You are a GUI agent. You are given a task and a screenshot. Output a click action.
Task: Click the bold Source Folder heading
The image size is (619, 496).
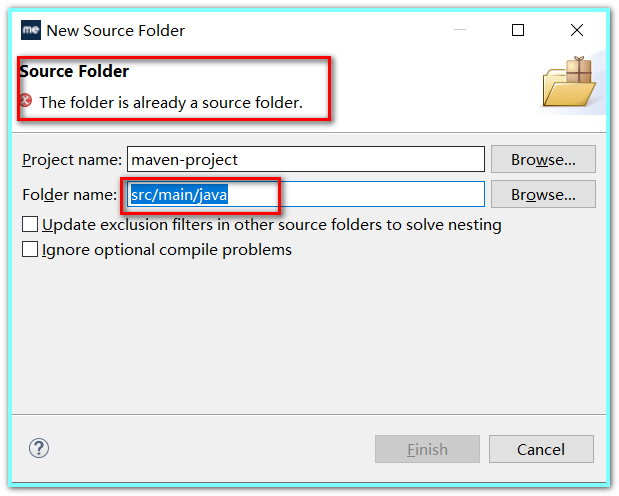[74, 71]
